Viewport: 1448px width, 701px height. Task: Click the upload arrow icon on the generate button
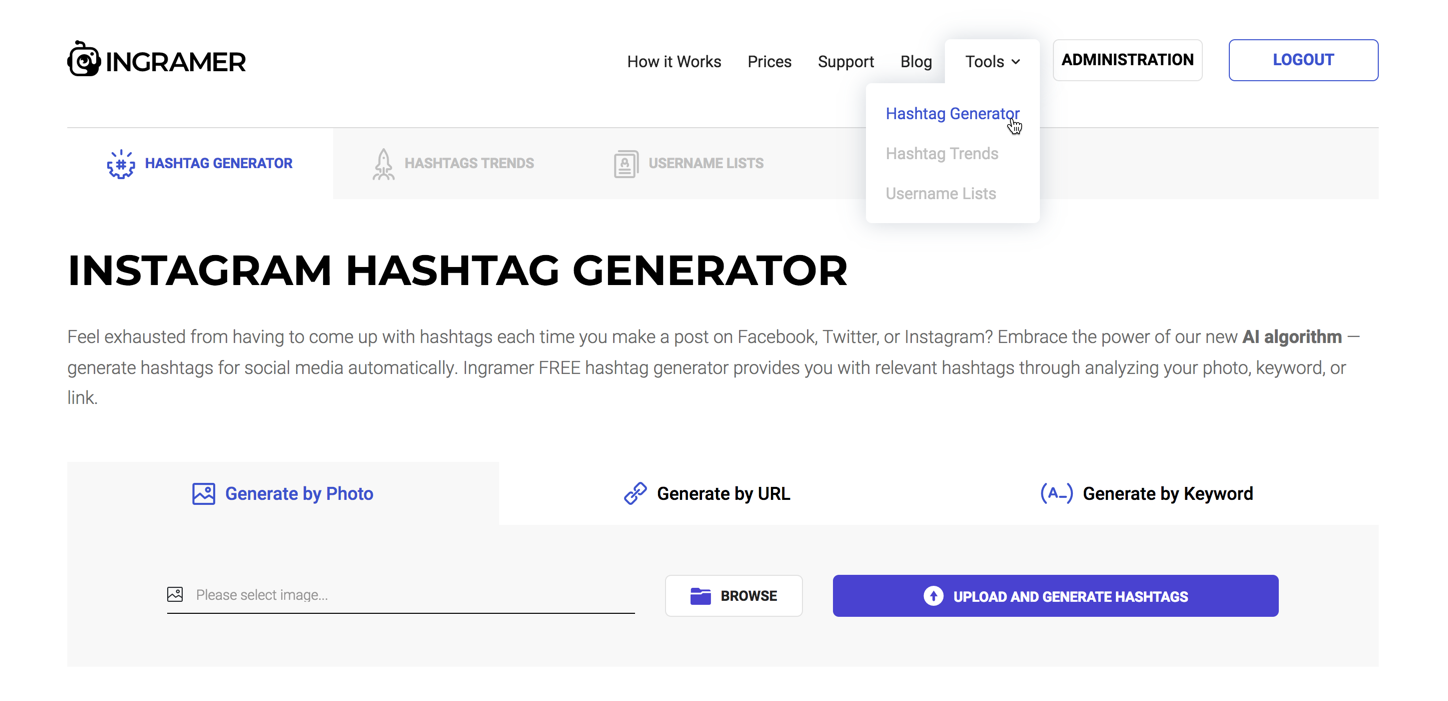pos(933,596)
